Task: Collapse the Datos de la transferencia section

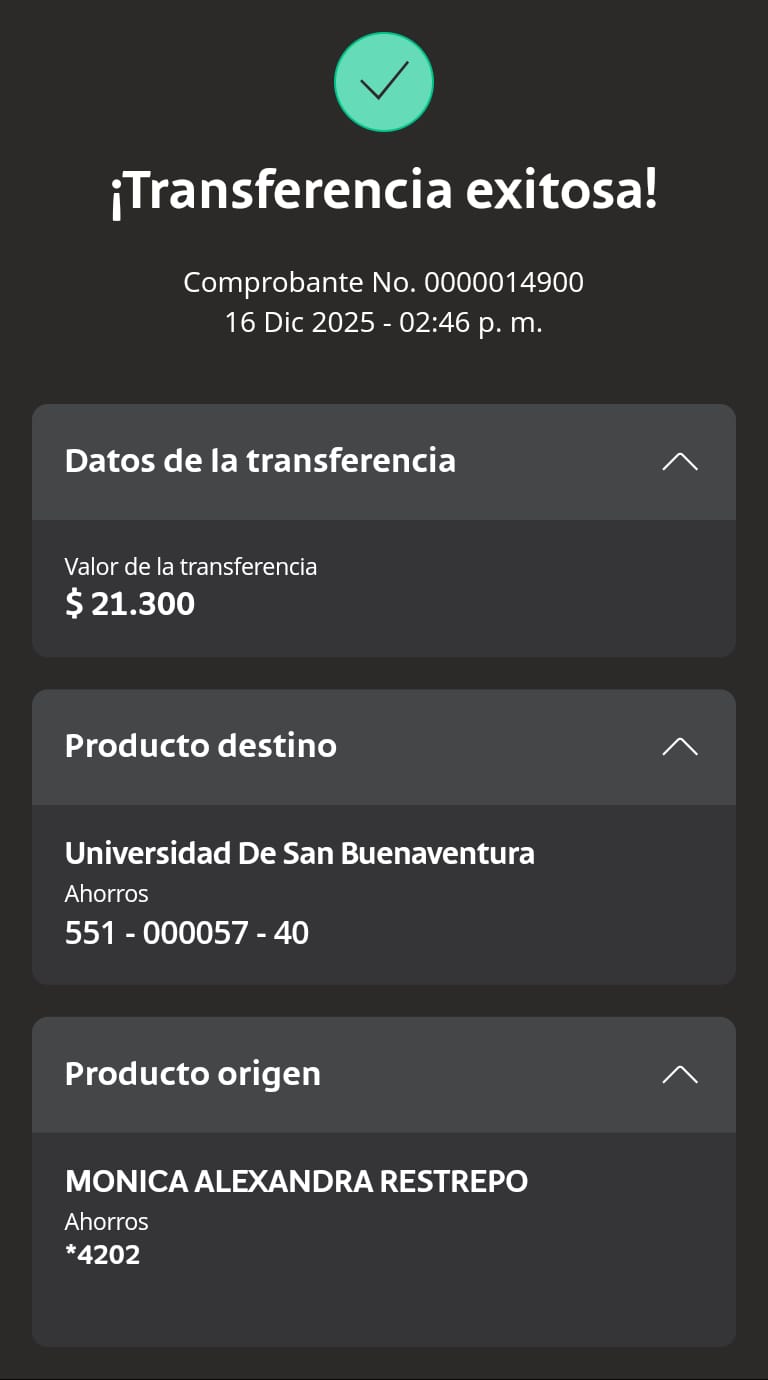Action: tap(680, 462)
